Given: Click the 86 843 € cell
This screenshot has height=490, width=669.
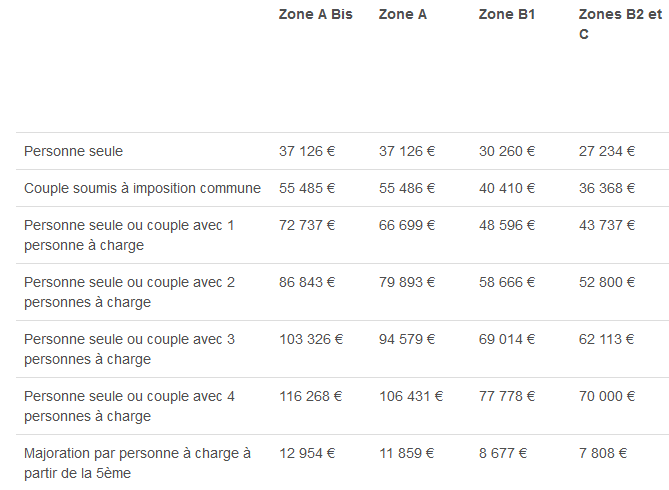Looking at the screenshot, I should (x=307, y=283).
